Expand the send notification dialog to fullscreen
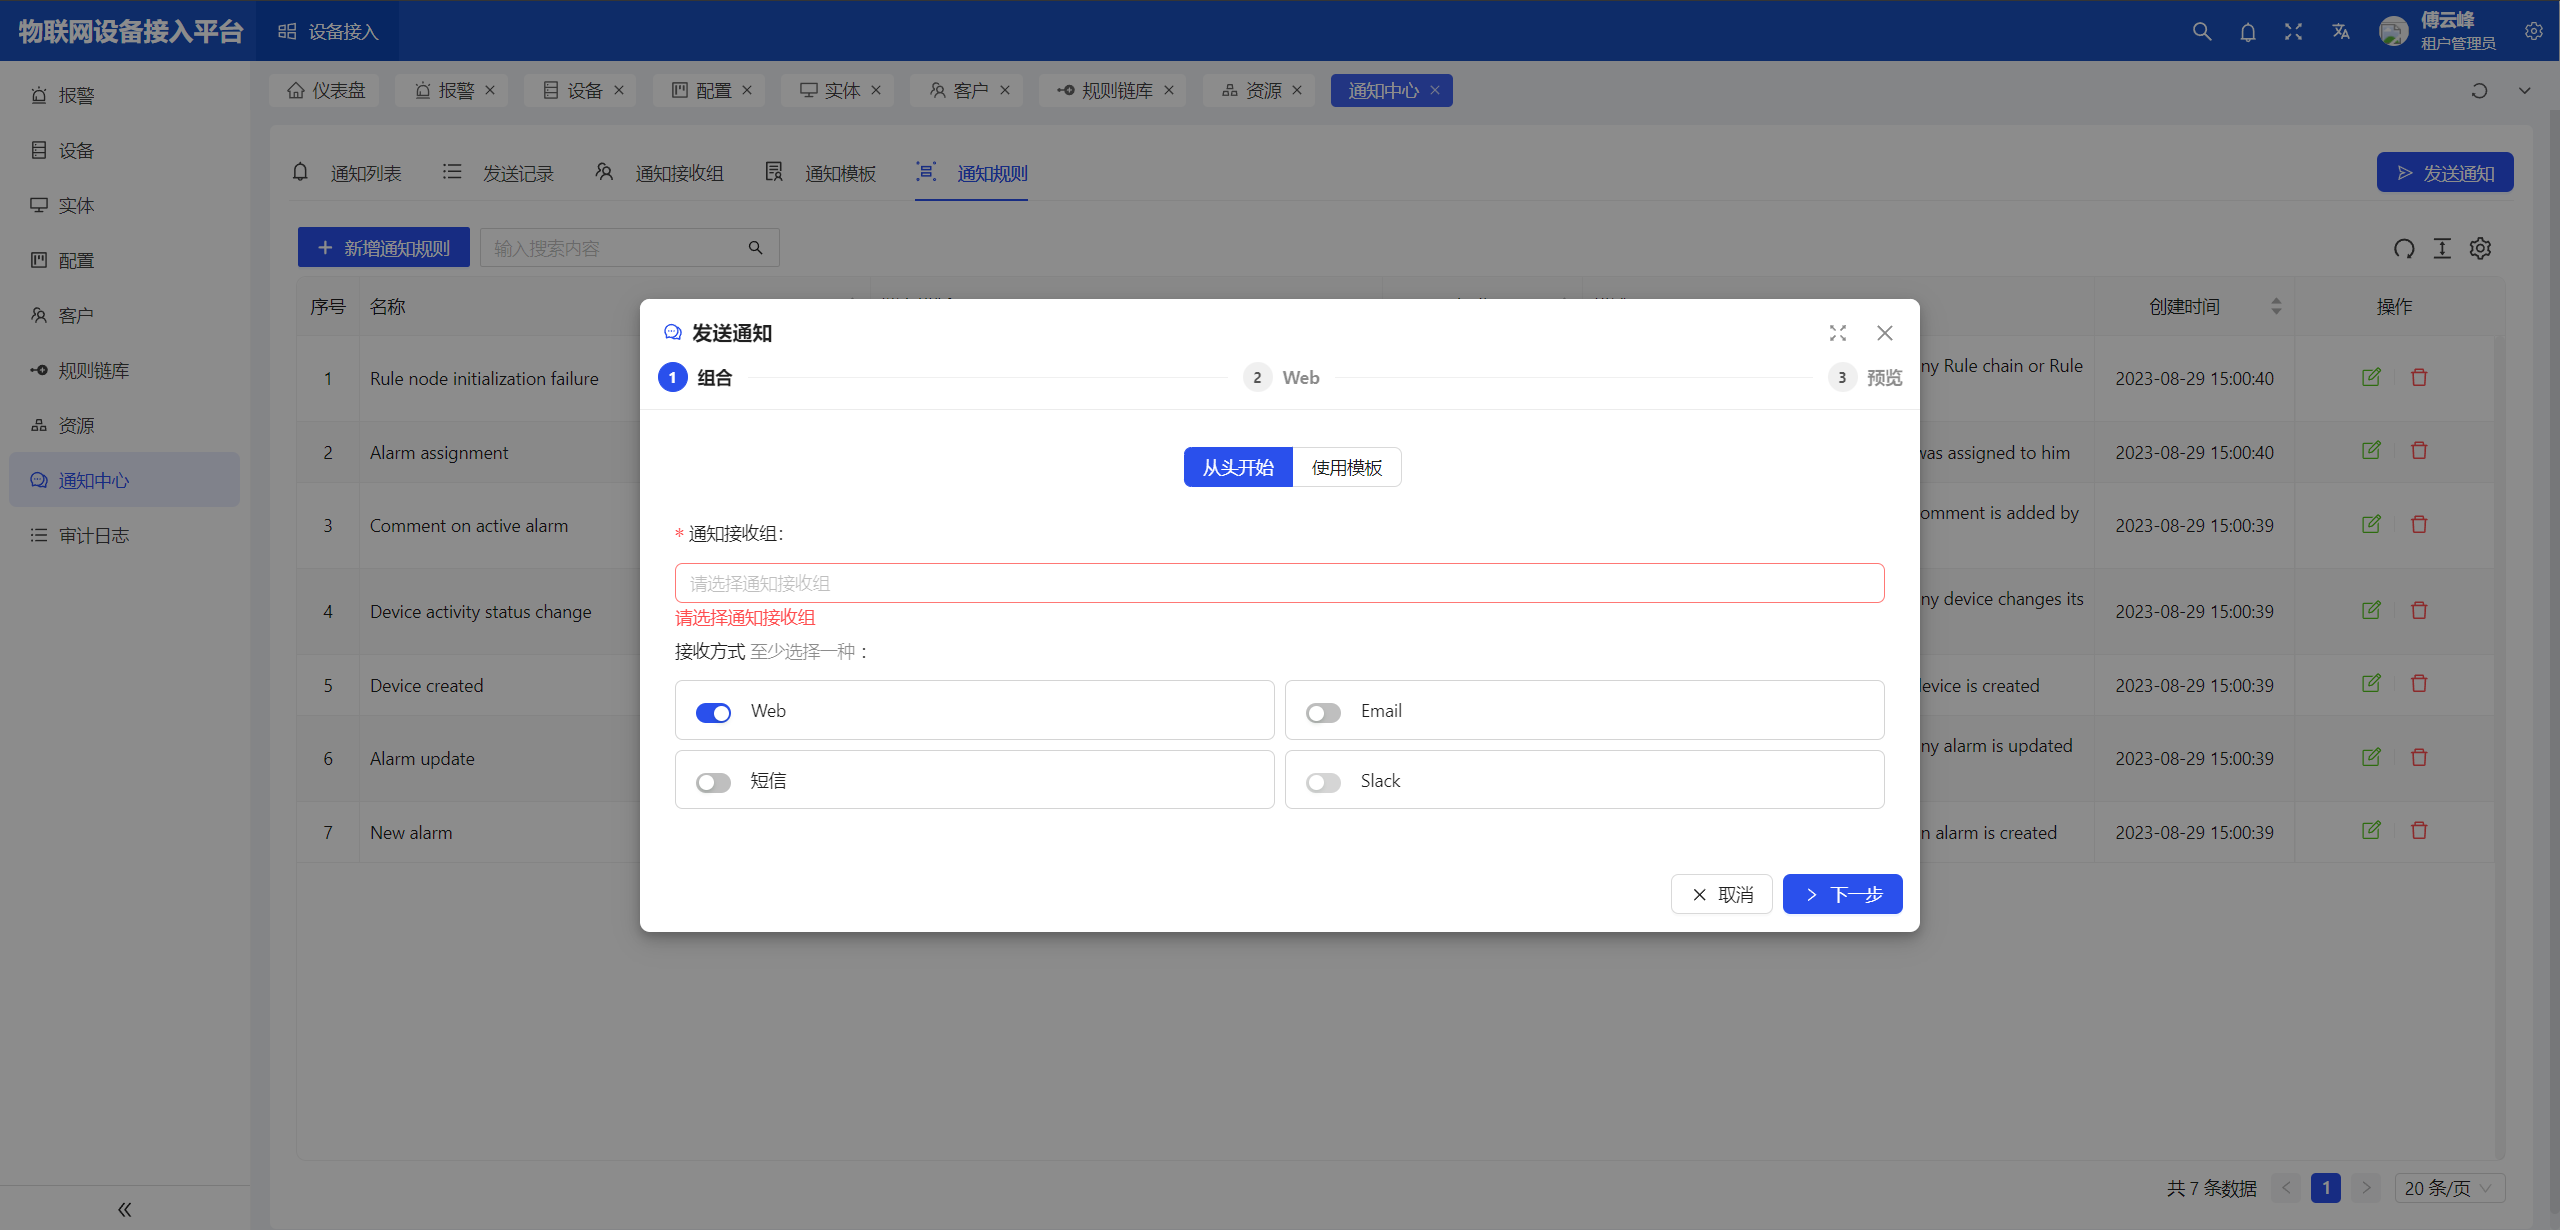2560x1230 pixels. click(x=1838, y=333)
